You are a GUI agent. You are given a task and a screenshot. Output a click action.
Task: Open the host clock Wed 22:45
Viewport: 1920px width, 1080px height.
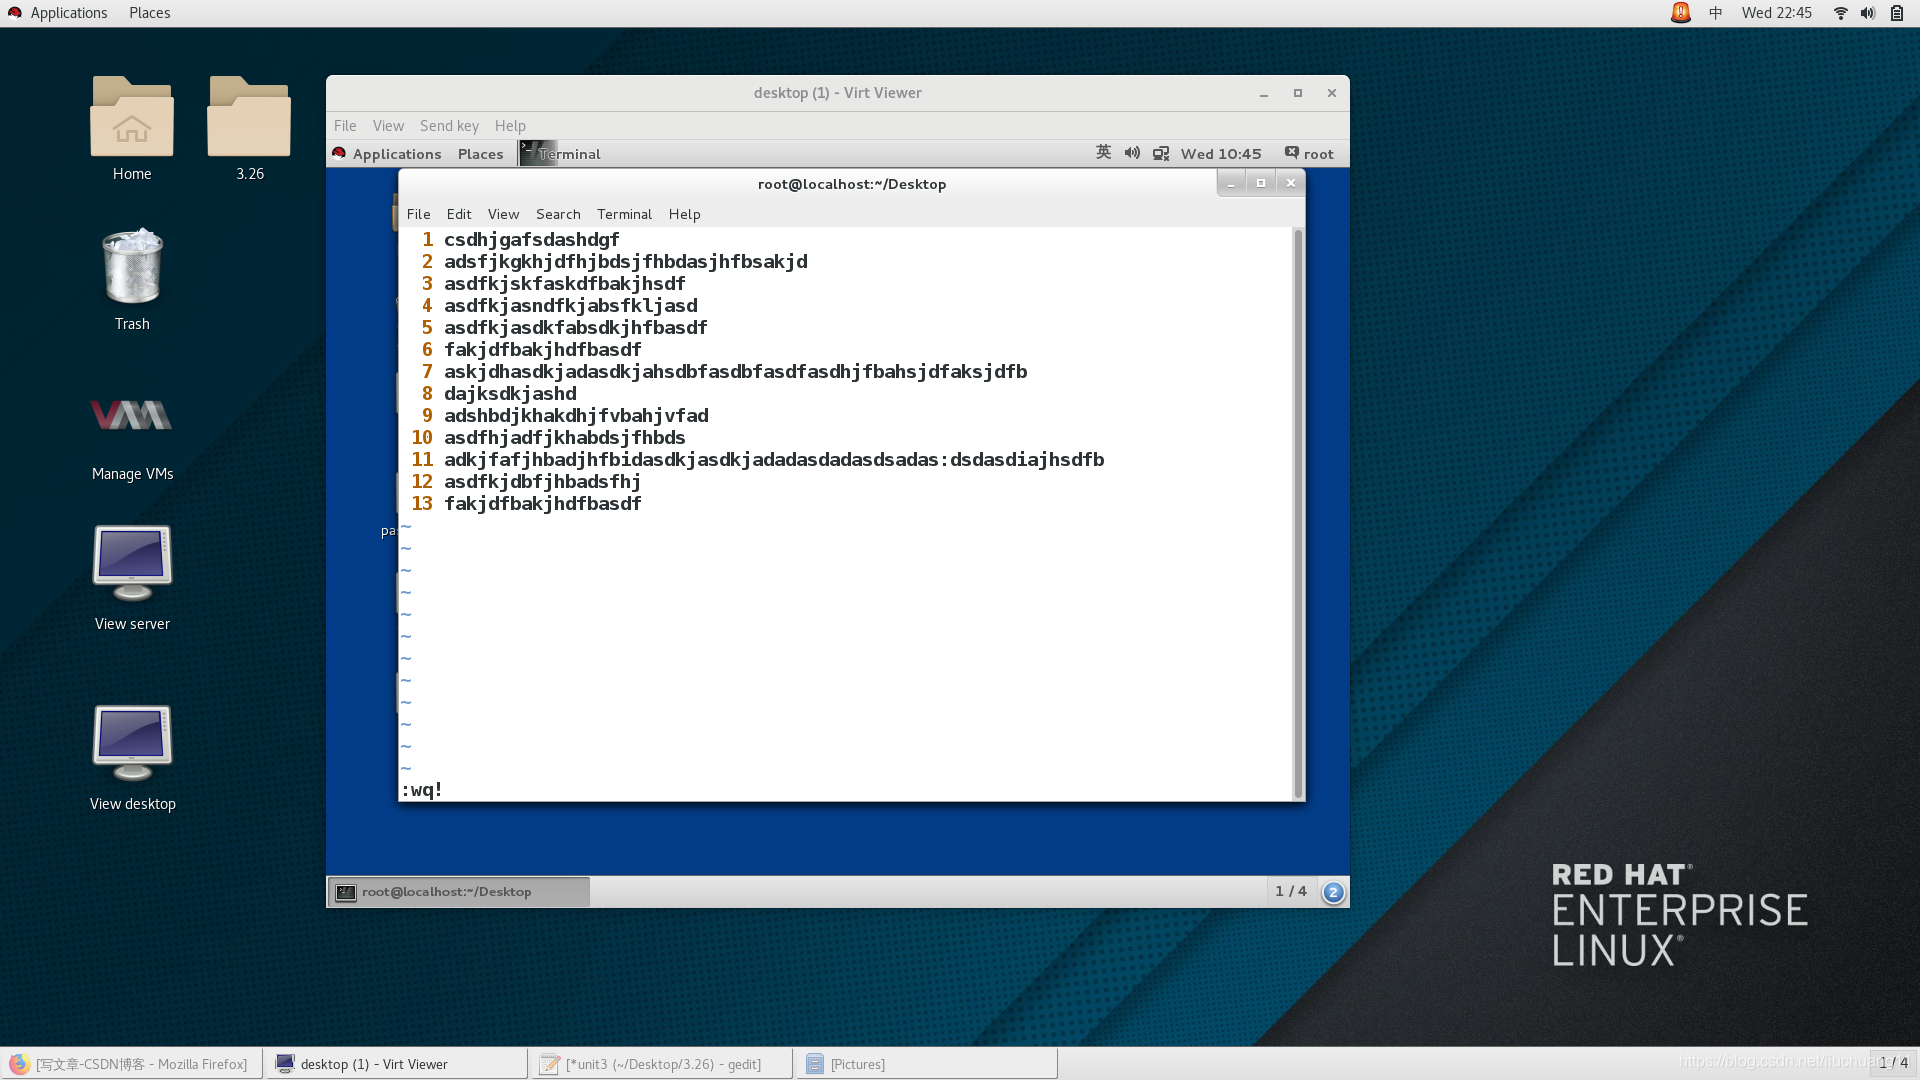coord(1777,13)
